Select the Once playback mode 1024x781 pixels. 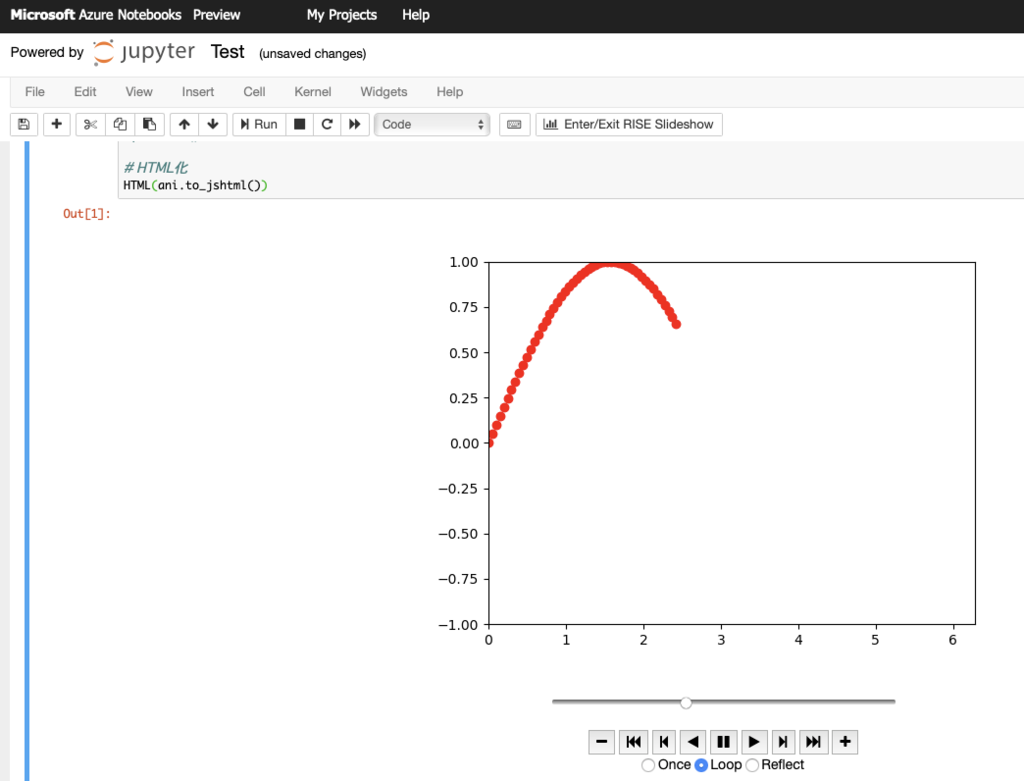(x=648, y=764)
